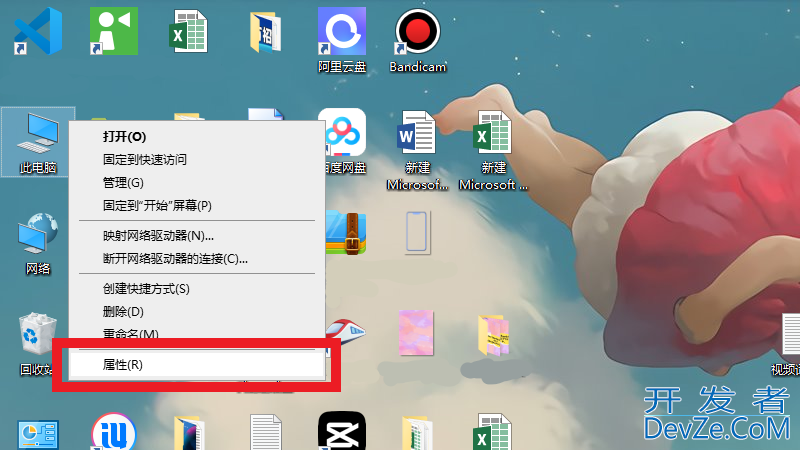Screen dimensions: 800x450
Task: Open CapCut black app icon
Action: tap(342, 431)
